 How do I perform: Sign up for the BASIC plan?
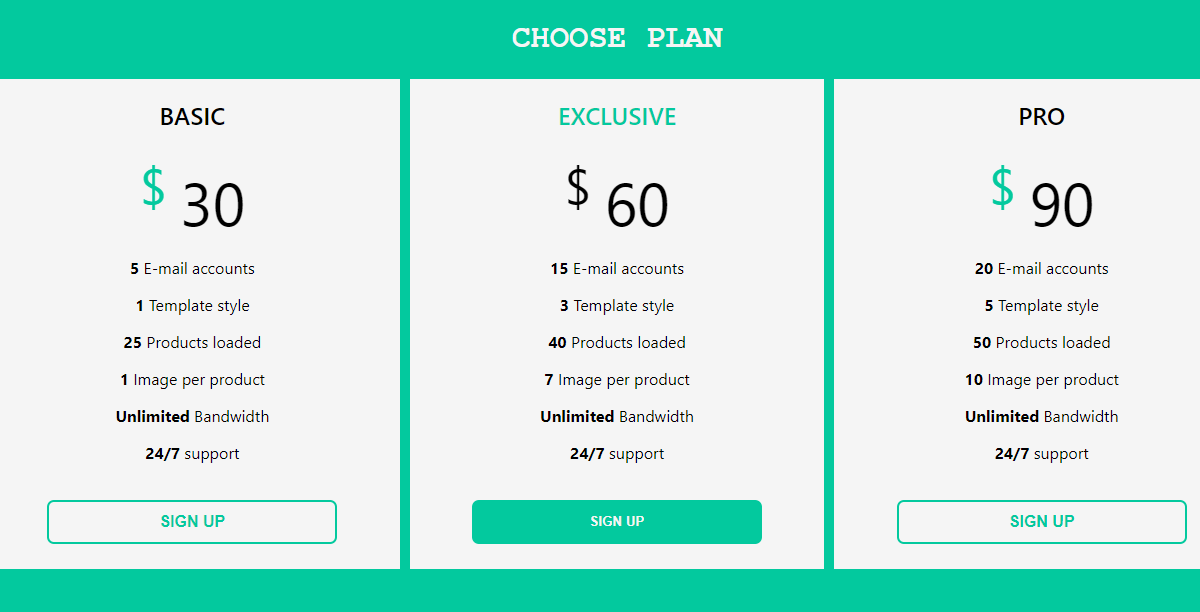point(192,521)
